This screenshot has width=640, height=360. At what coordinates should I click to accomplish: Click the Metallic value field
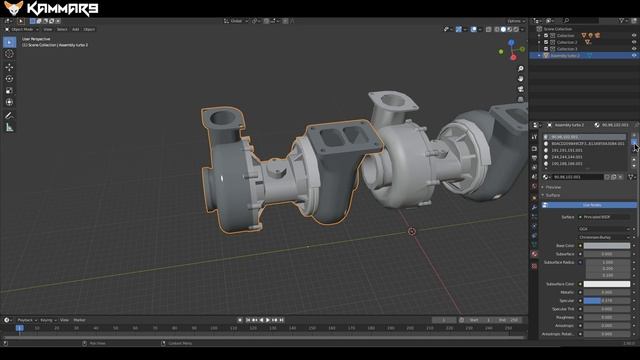[607, 292]
